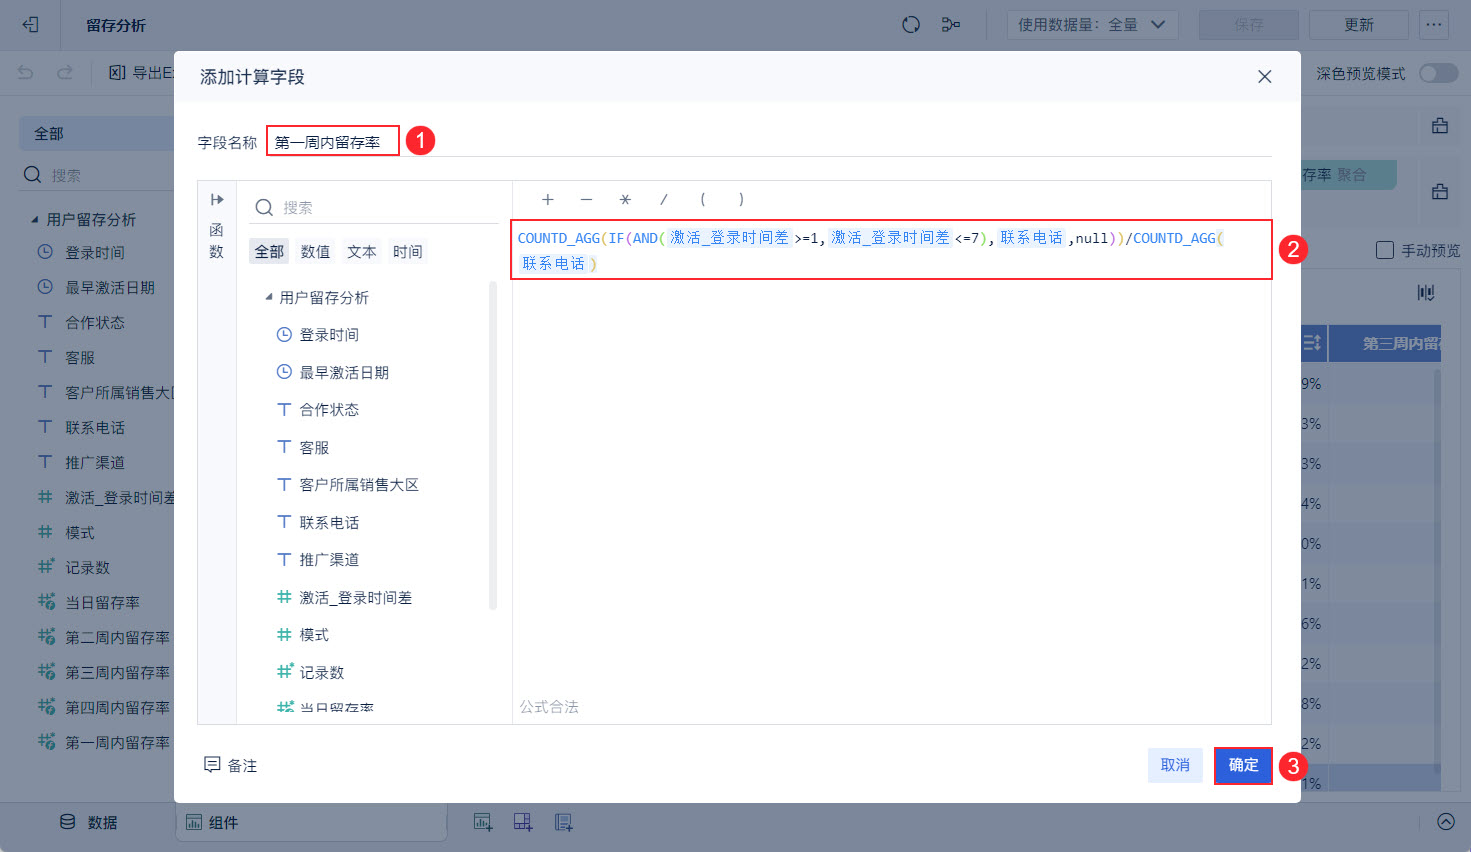Select 模式 in dialog field list
Viewport: 1471px width, 852px height.
314,635
